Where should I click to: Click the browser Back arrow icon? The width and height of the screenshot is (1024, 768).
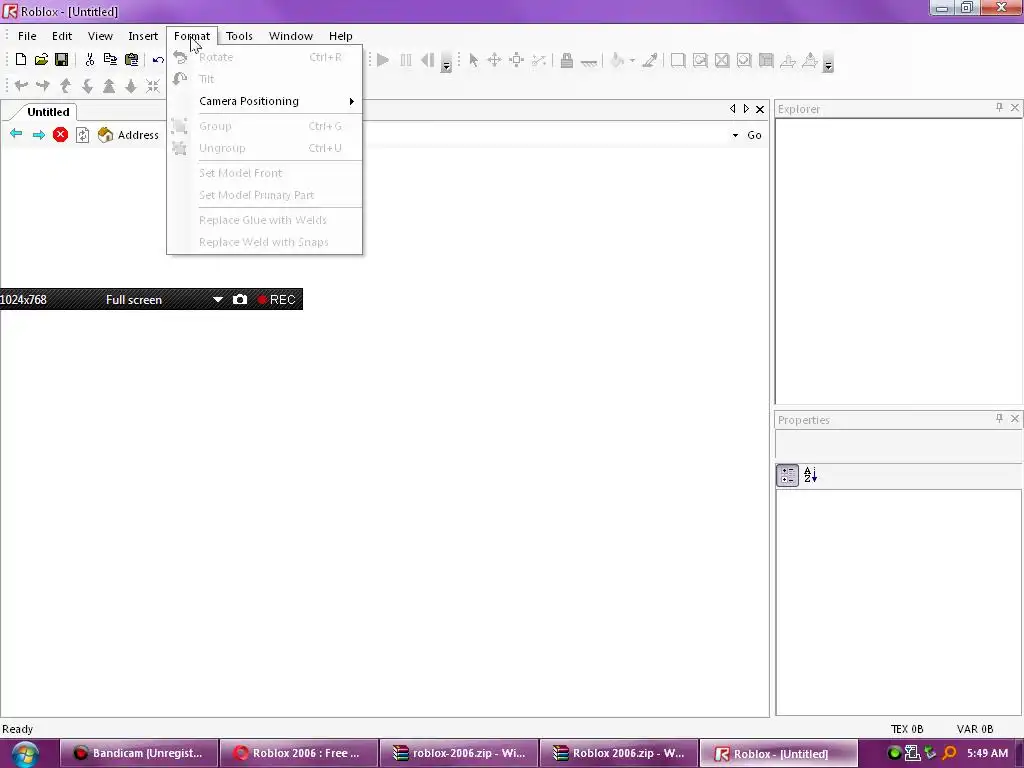16,135
